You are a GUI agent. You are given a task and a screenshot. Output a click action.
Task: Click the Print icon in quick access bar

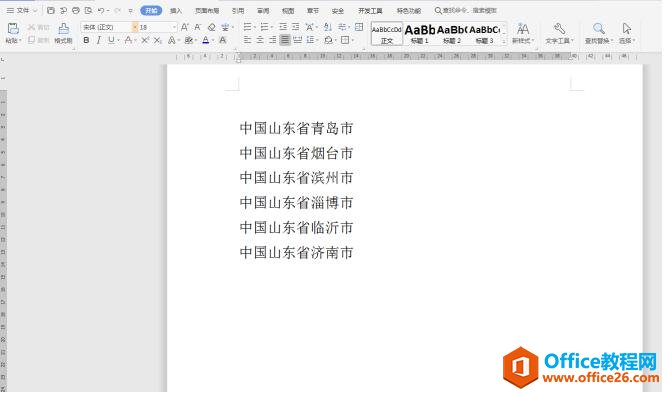pos(76,11)
